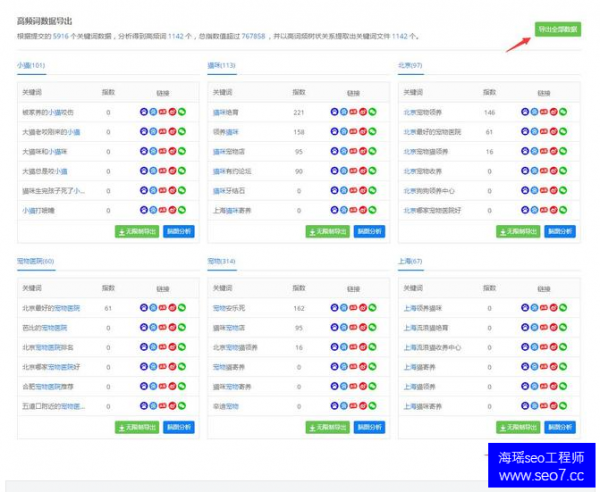Click 无限制导出 export button in 上海 panel
This screenshot has width=600, height=492.
click(518, 427)
